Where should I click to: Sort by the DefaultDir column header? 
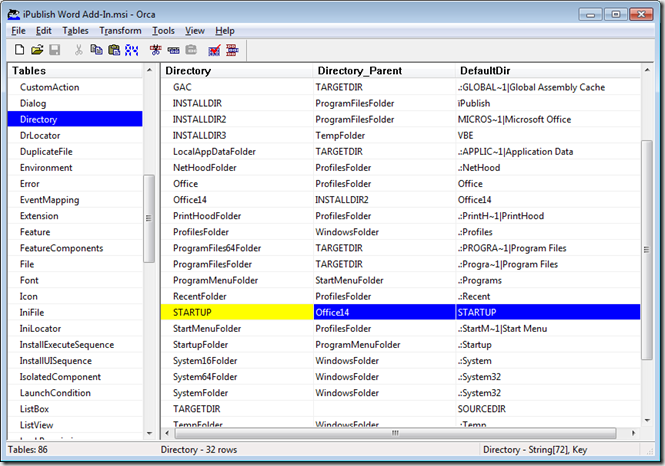548,71
